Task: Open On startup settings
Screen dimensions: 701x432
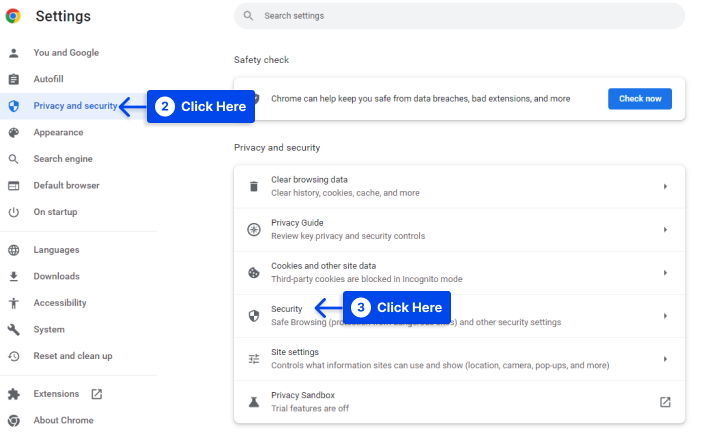Action: click(x=55, y=212)
